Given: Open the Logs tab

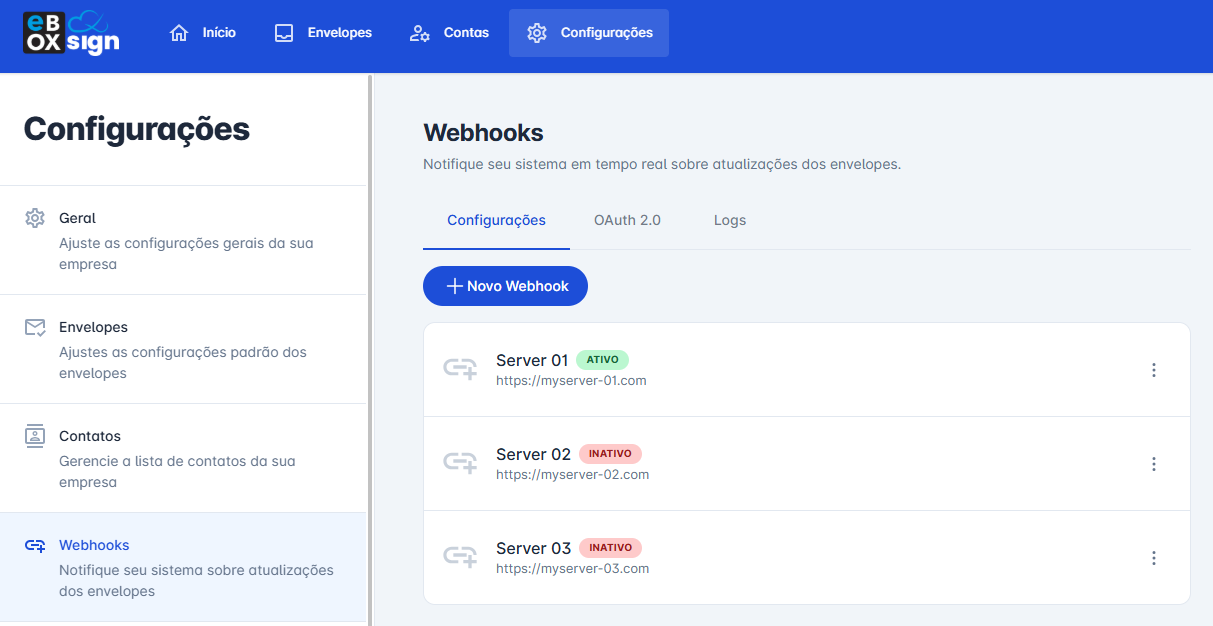Looking at the screenshot, I should [729, 220].
